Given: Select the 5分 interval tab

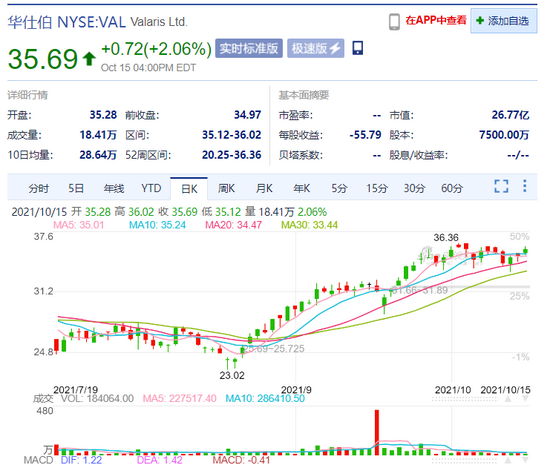Looking at the screenshot, I should point(339,189).
